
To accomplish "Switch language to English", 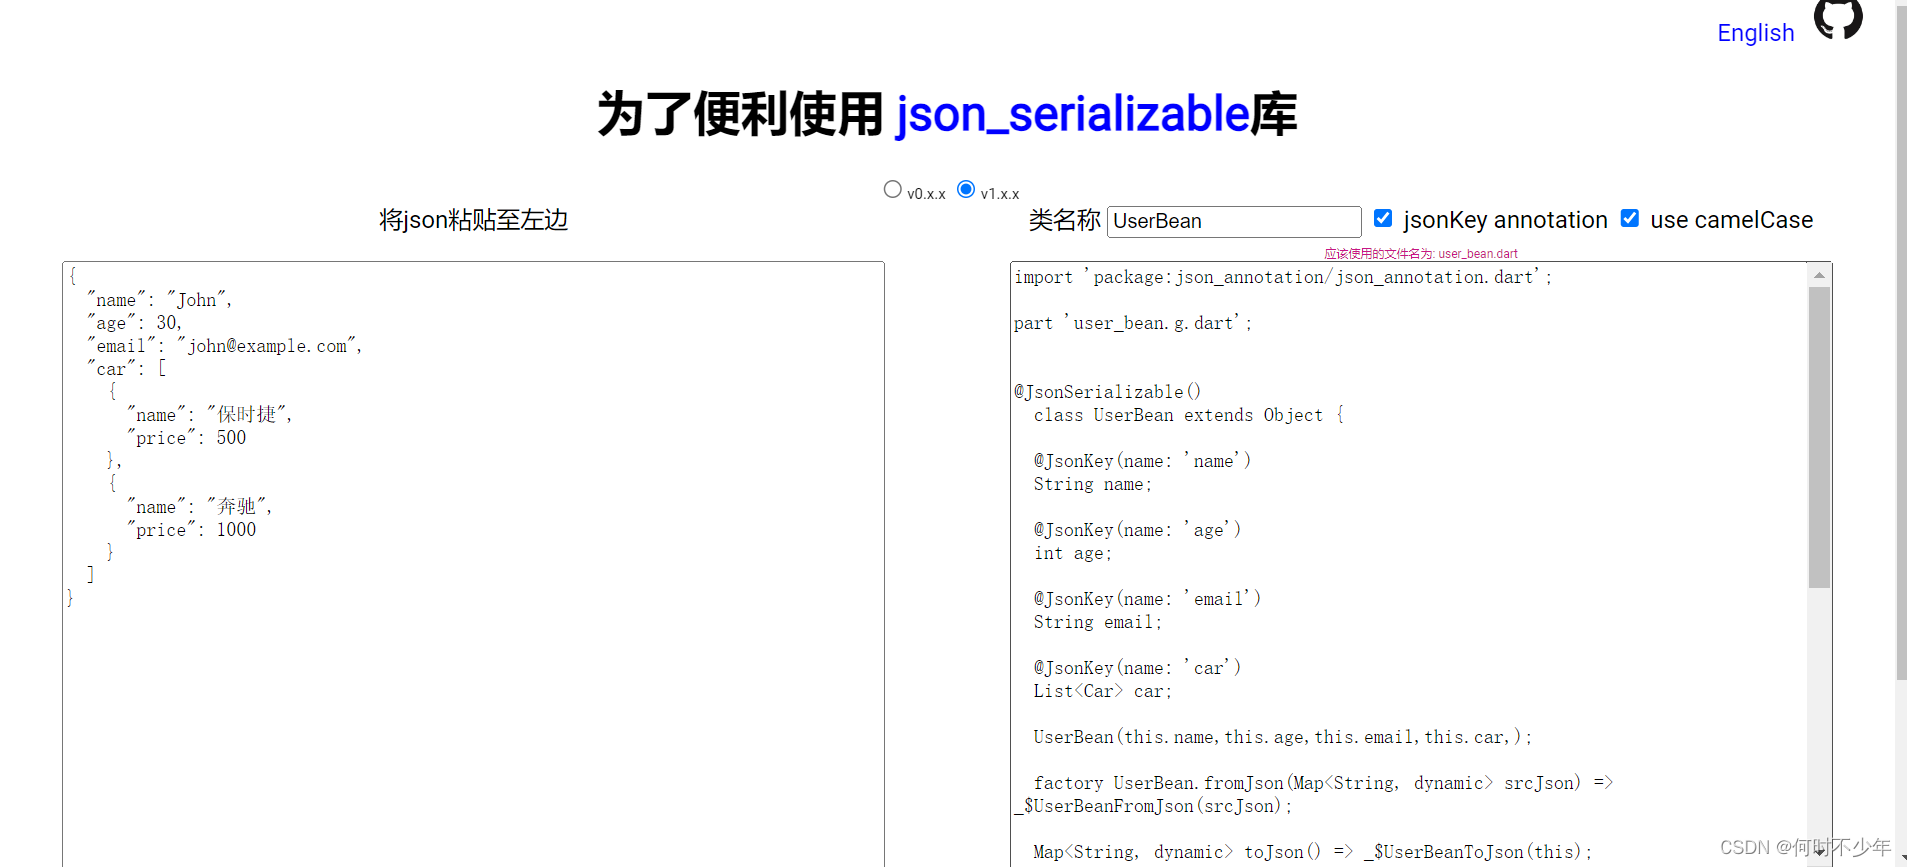I will coord(1755,33).
